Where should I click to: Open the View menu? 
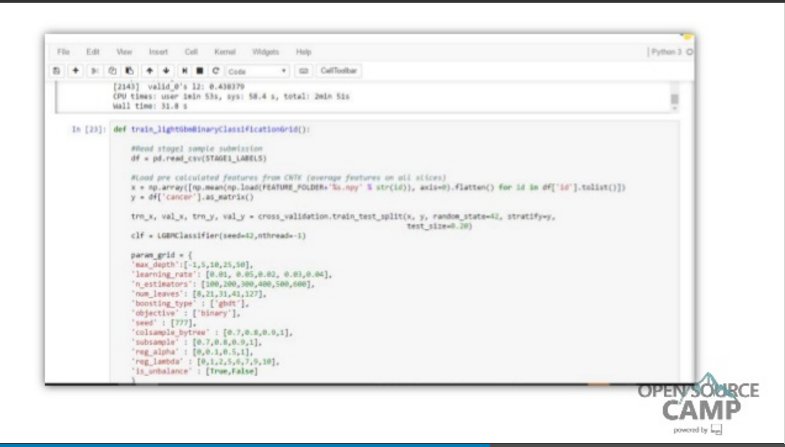tap(124, 52)
